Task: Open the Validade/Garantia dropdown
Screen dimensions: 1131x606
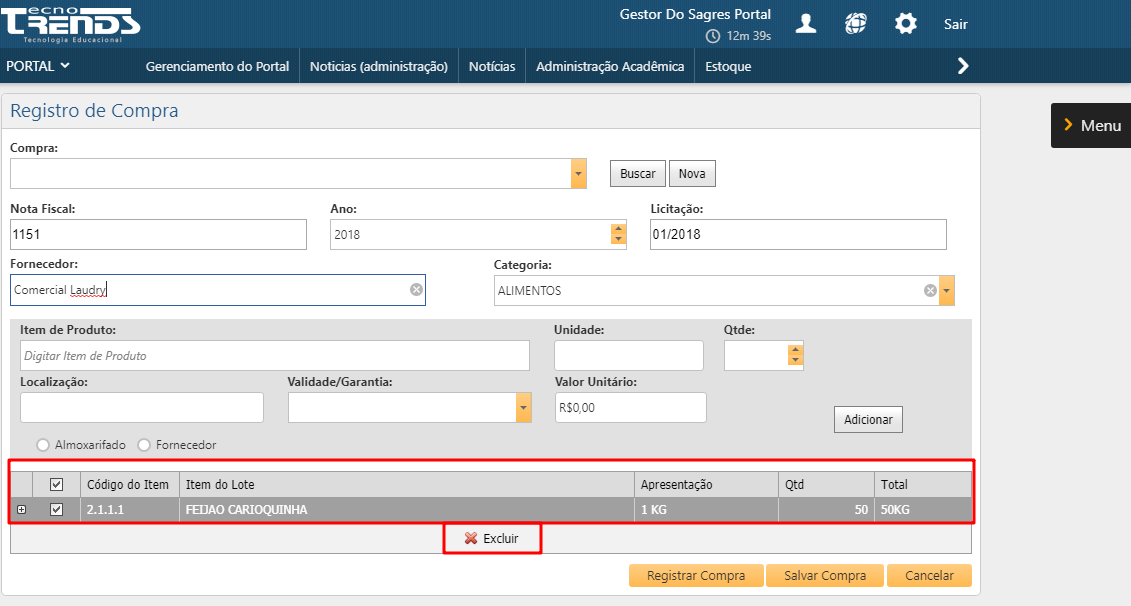Action: [523, 407]
